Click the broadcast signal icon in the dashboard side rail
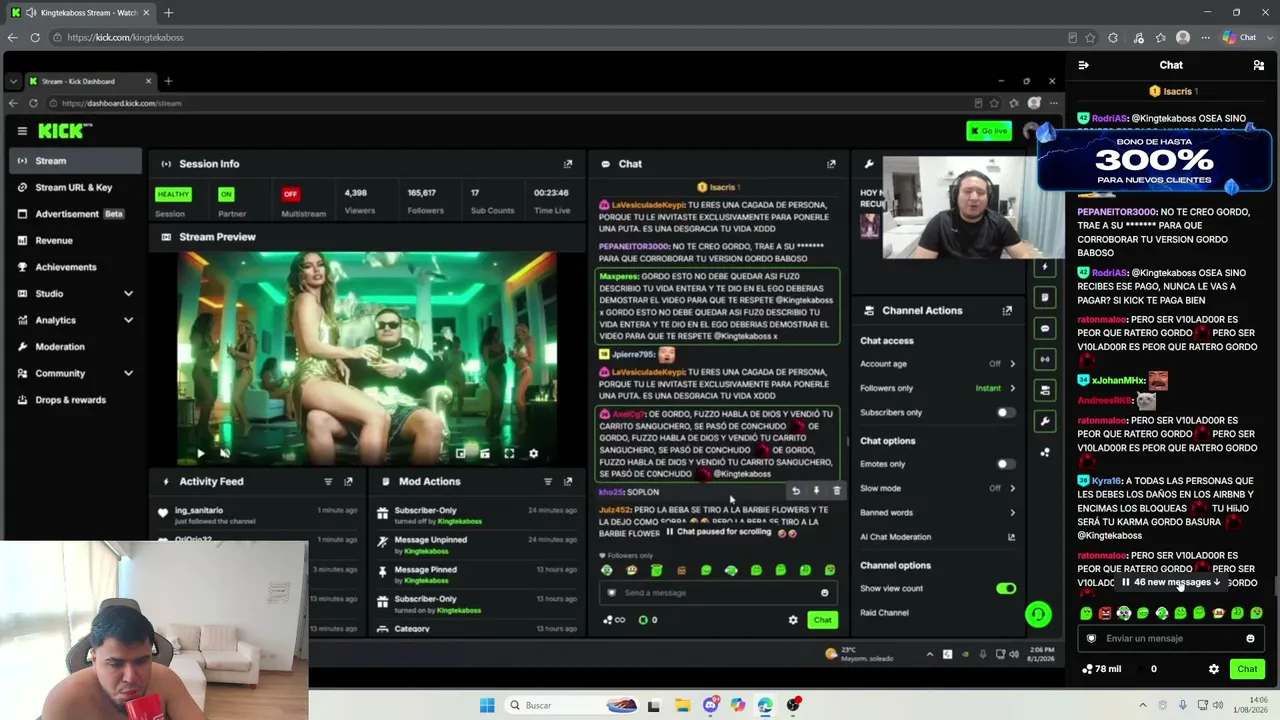Image resolution: width=1280 pixels, height=720 pixels. point(1045,359)
